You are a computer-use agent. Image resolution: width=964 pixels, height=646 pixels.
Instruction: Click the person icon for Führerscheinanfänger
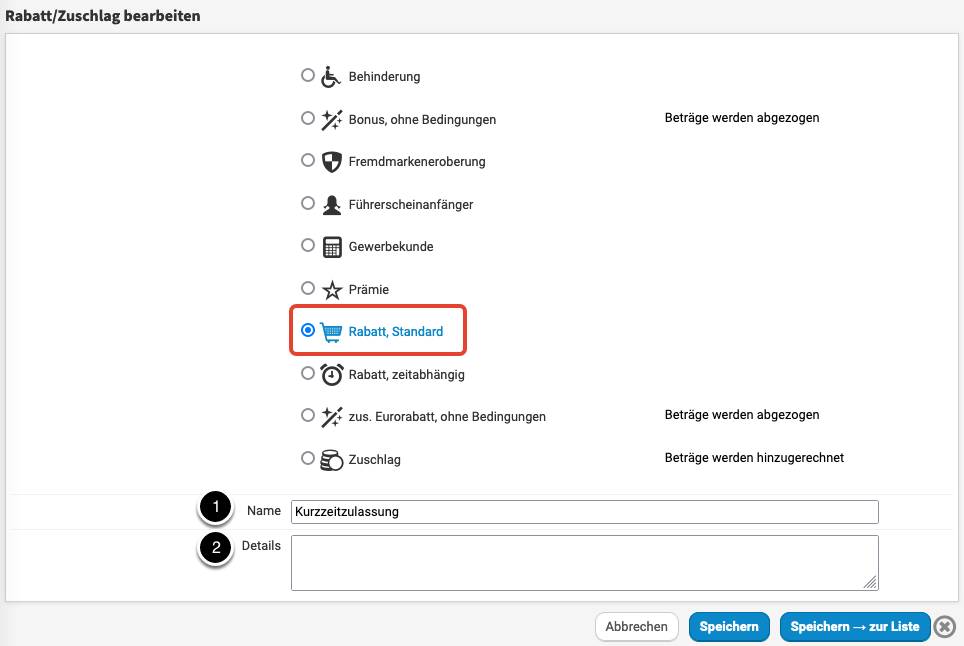pyautogui.click(x=331, y=204)
